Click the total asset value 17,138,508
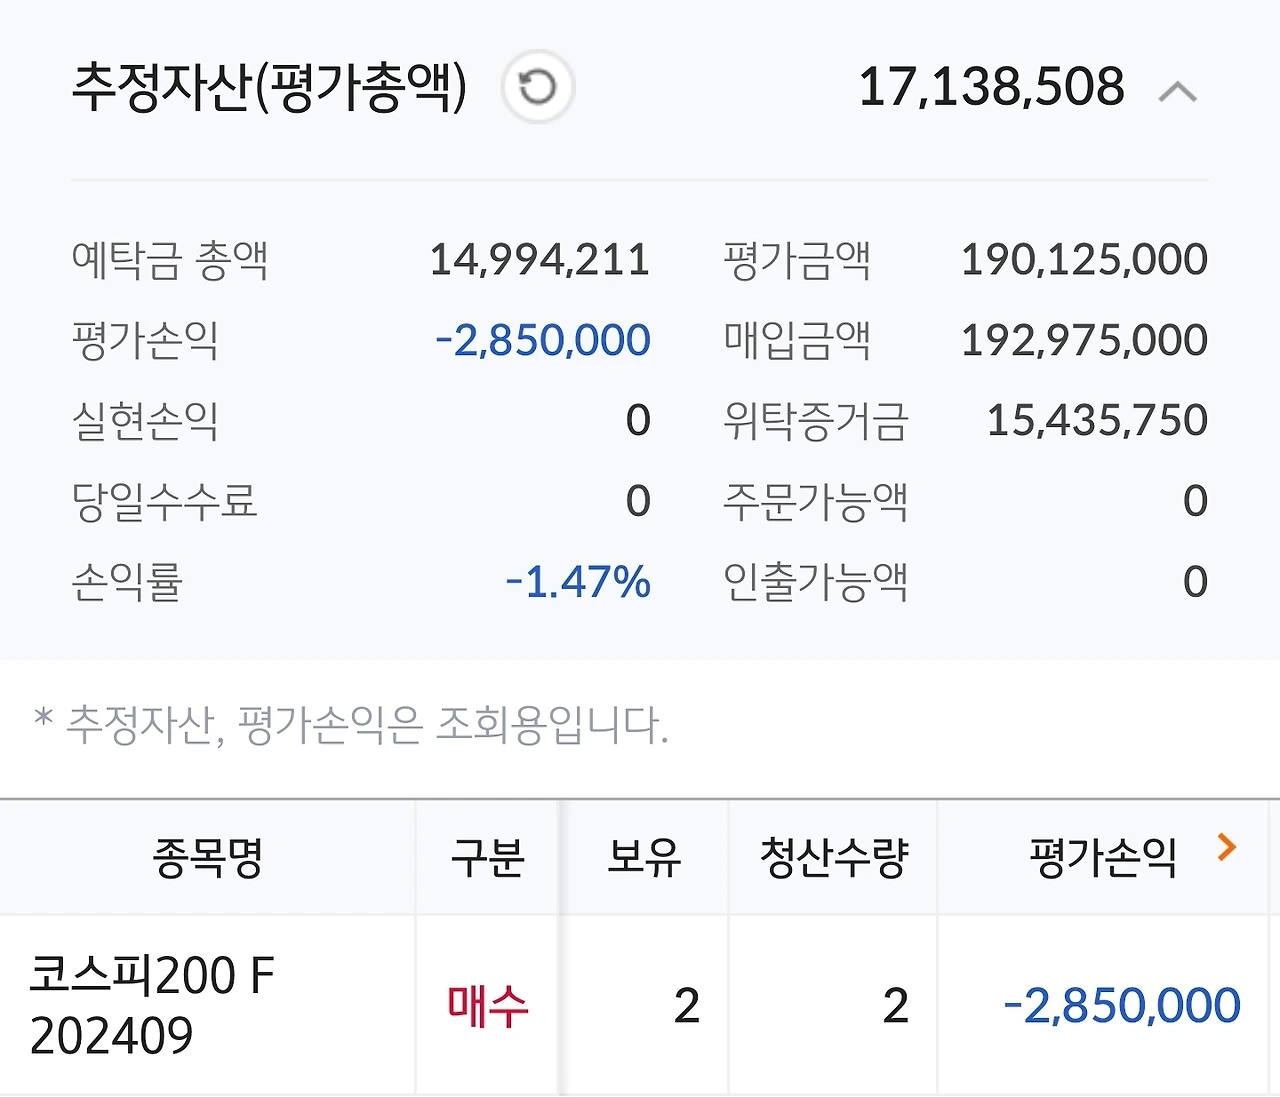The height and width of the screenshot is (1097, 1280). [x=991, y=87]
